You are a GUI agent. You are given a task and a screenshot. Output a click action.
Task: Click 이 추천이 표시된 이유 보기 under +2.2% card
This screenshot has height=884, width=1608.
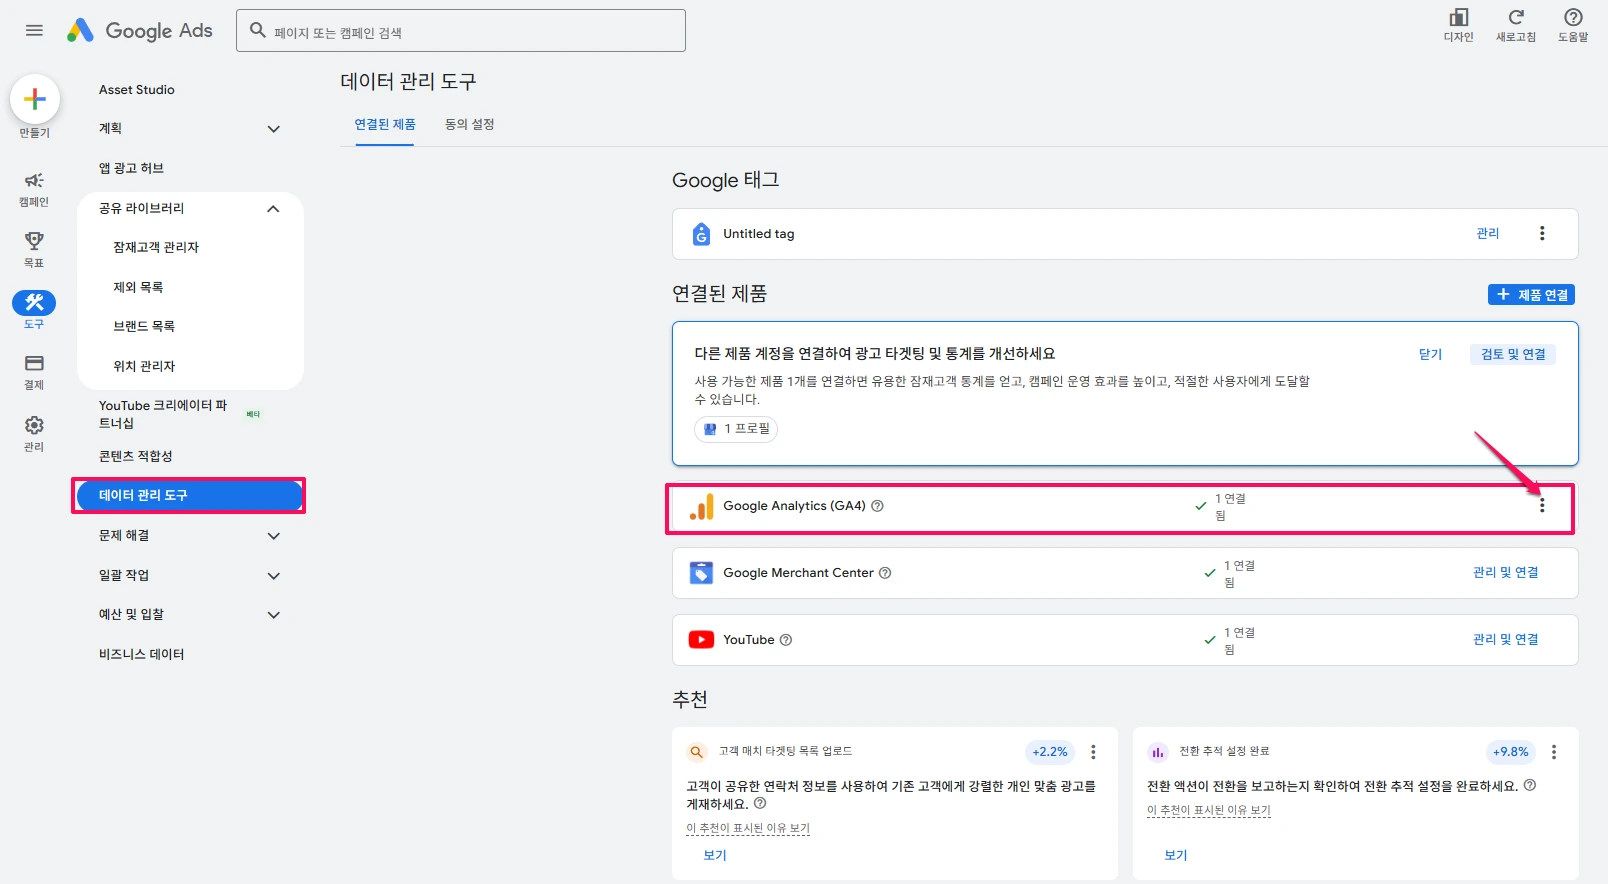(x=748, y=828)
